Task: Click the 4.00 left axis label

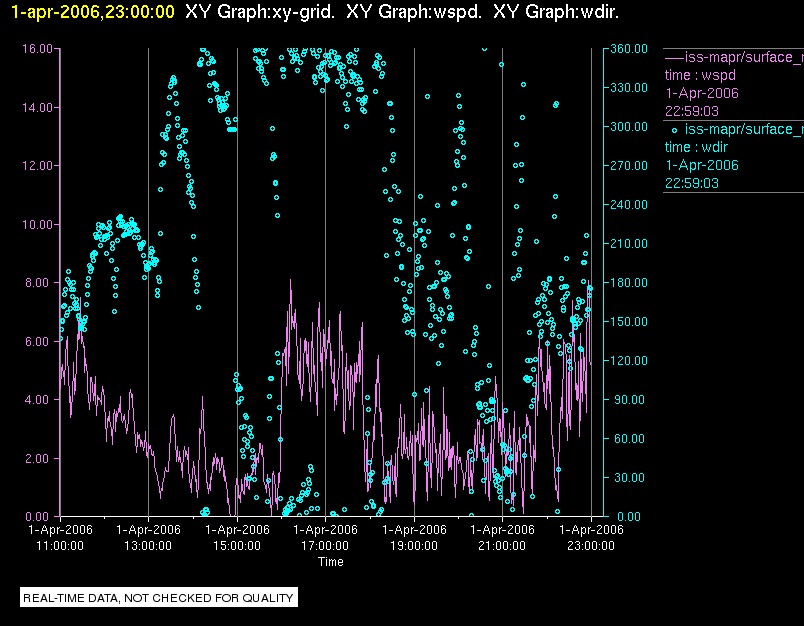Action: tap(39, 399)
